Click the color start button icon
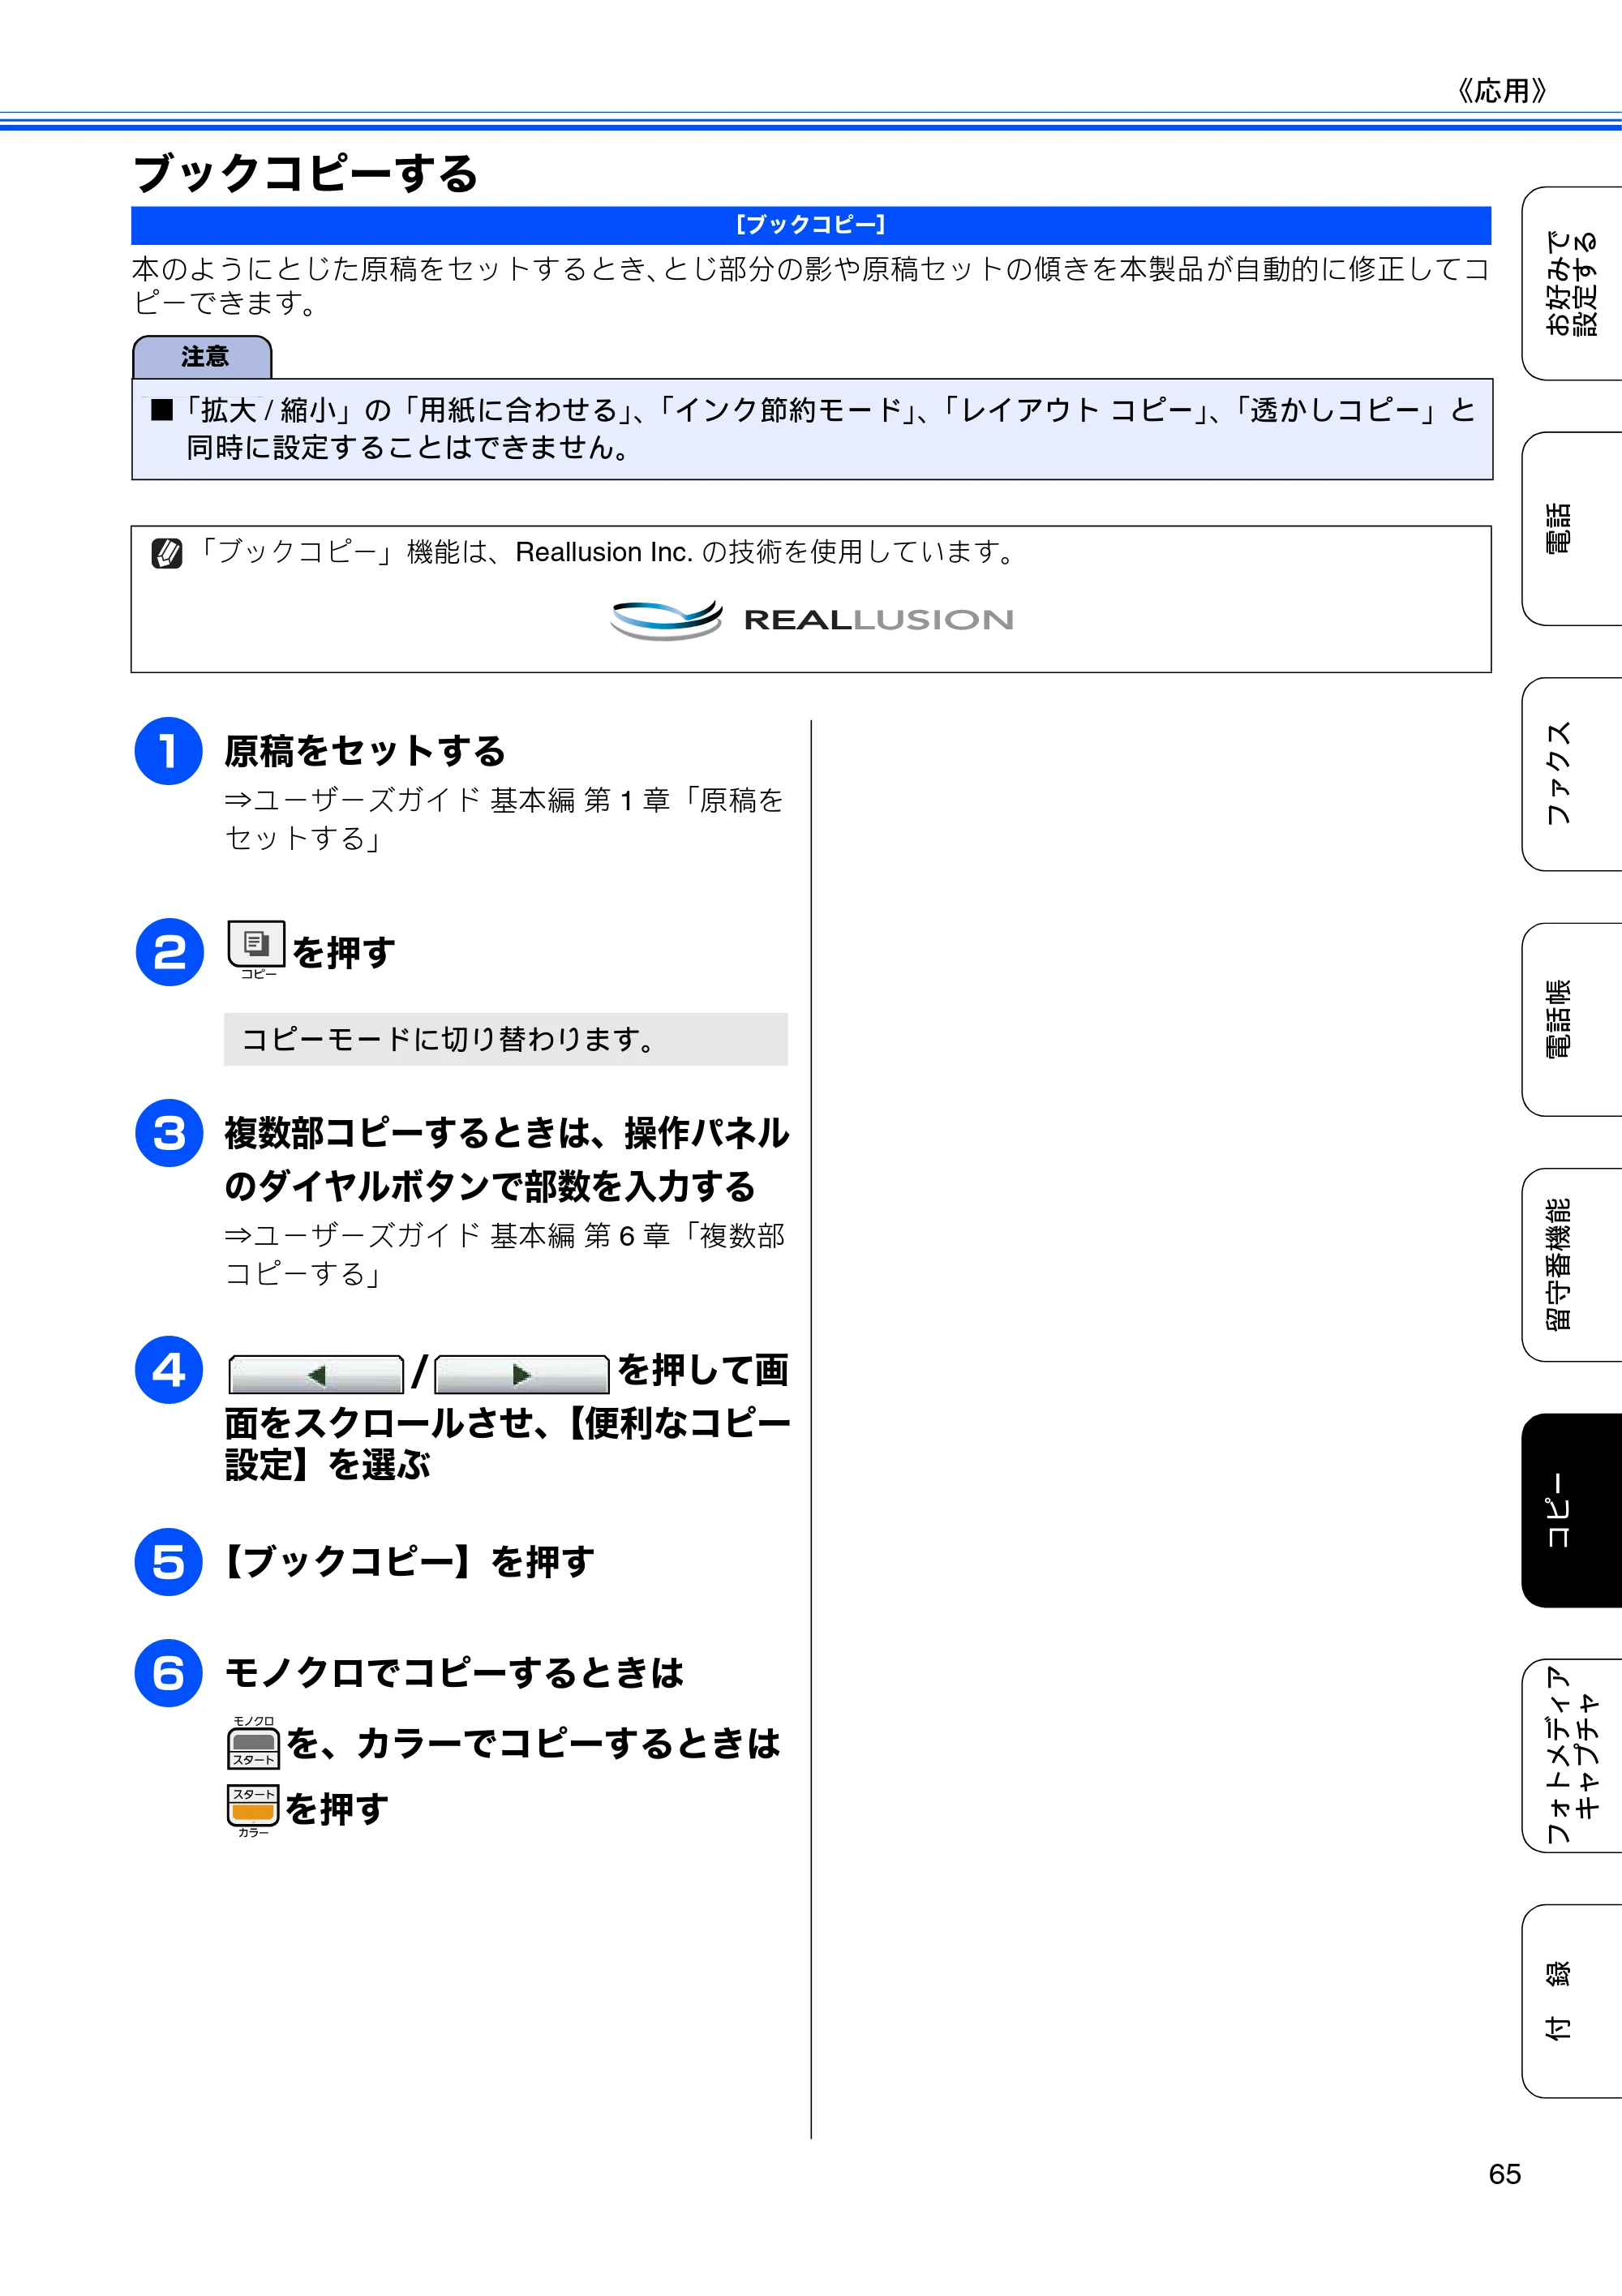 (x=253, y=1811)
